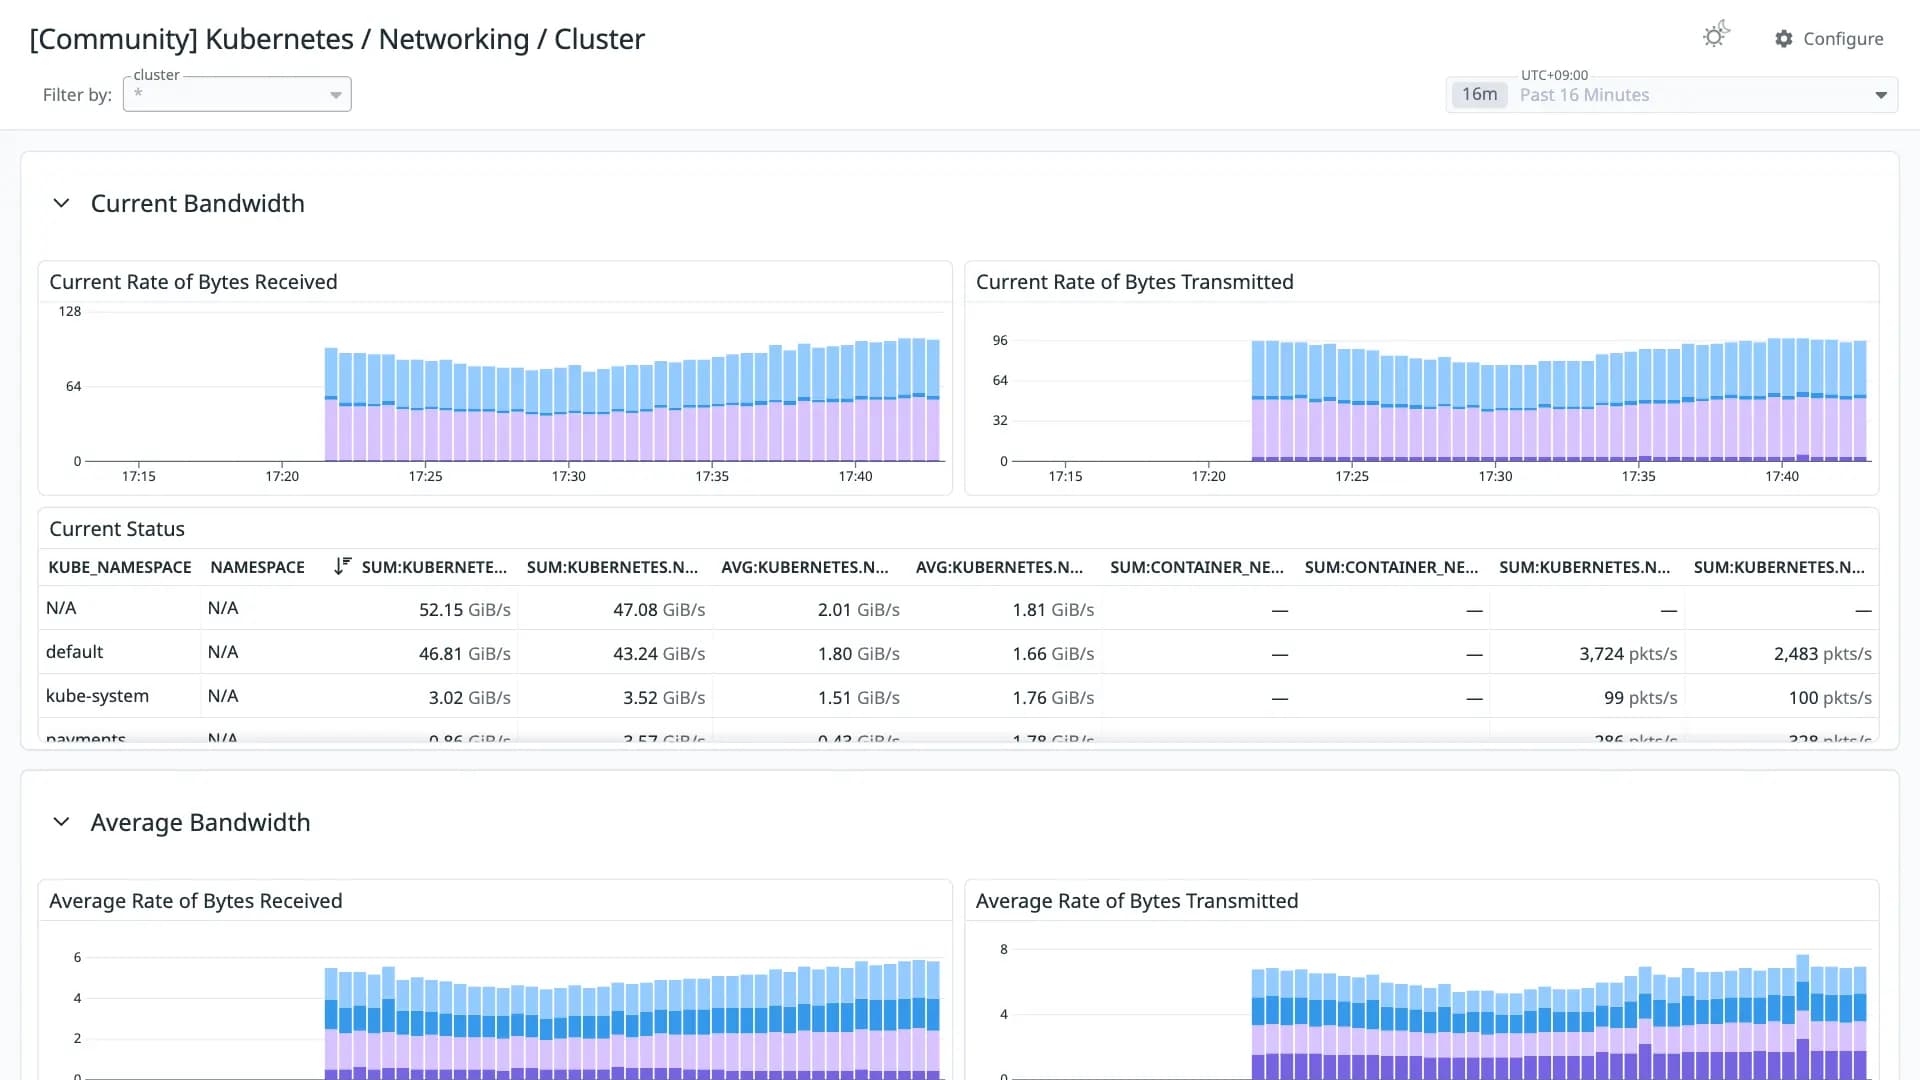Click the sort arrow in the Current Status header
This screenshot has height=1080, width=1920.
click(342, 566)
